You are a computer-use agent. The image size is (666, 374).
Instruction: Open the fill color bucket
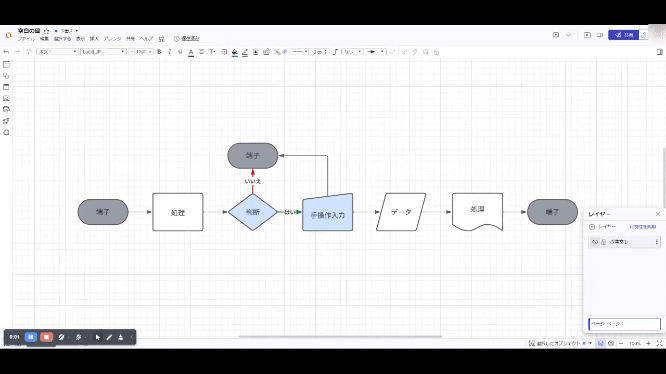[x=234, y=52]
